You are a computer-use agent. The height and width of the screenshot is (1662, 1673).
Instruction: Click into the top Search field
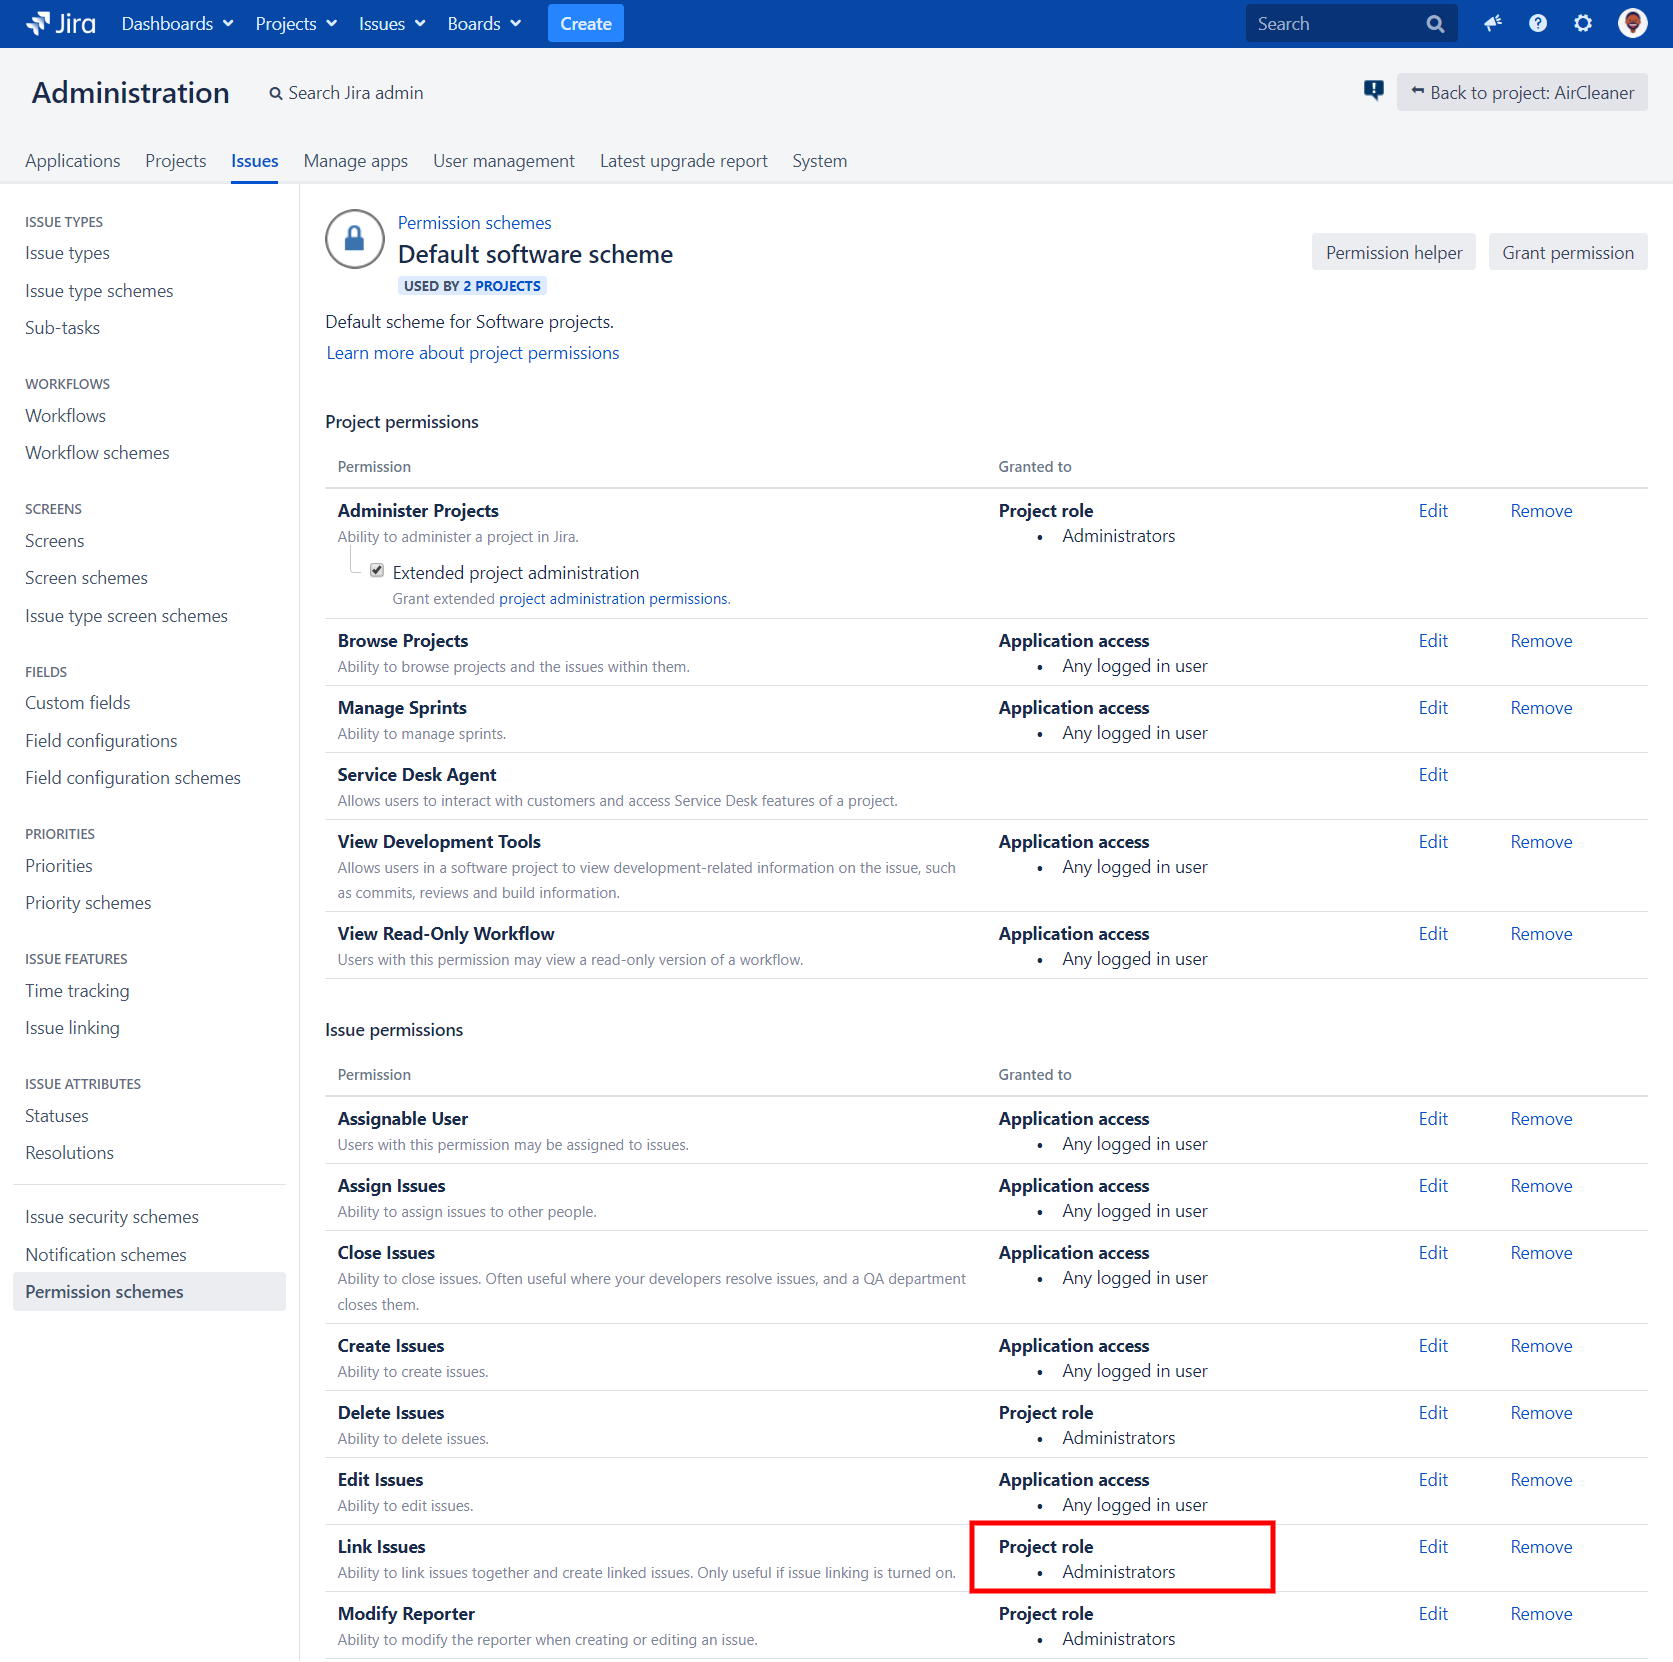click(1340, 23)
